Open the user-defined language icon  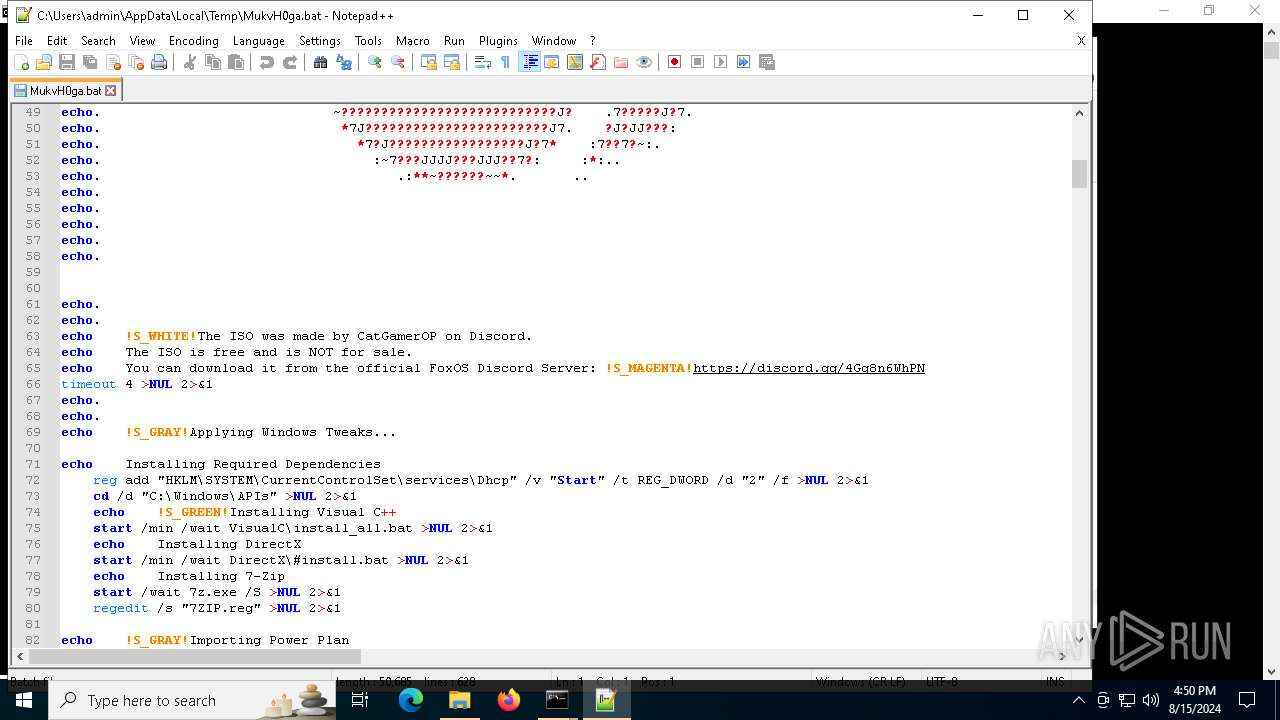(x=552, y=62)
